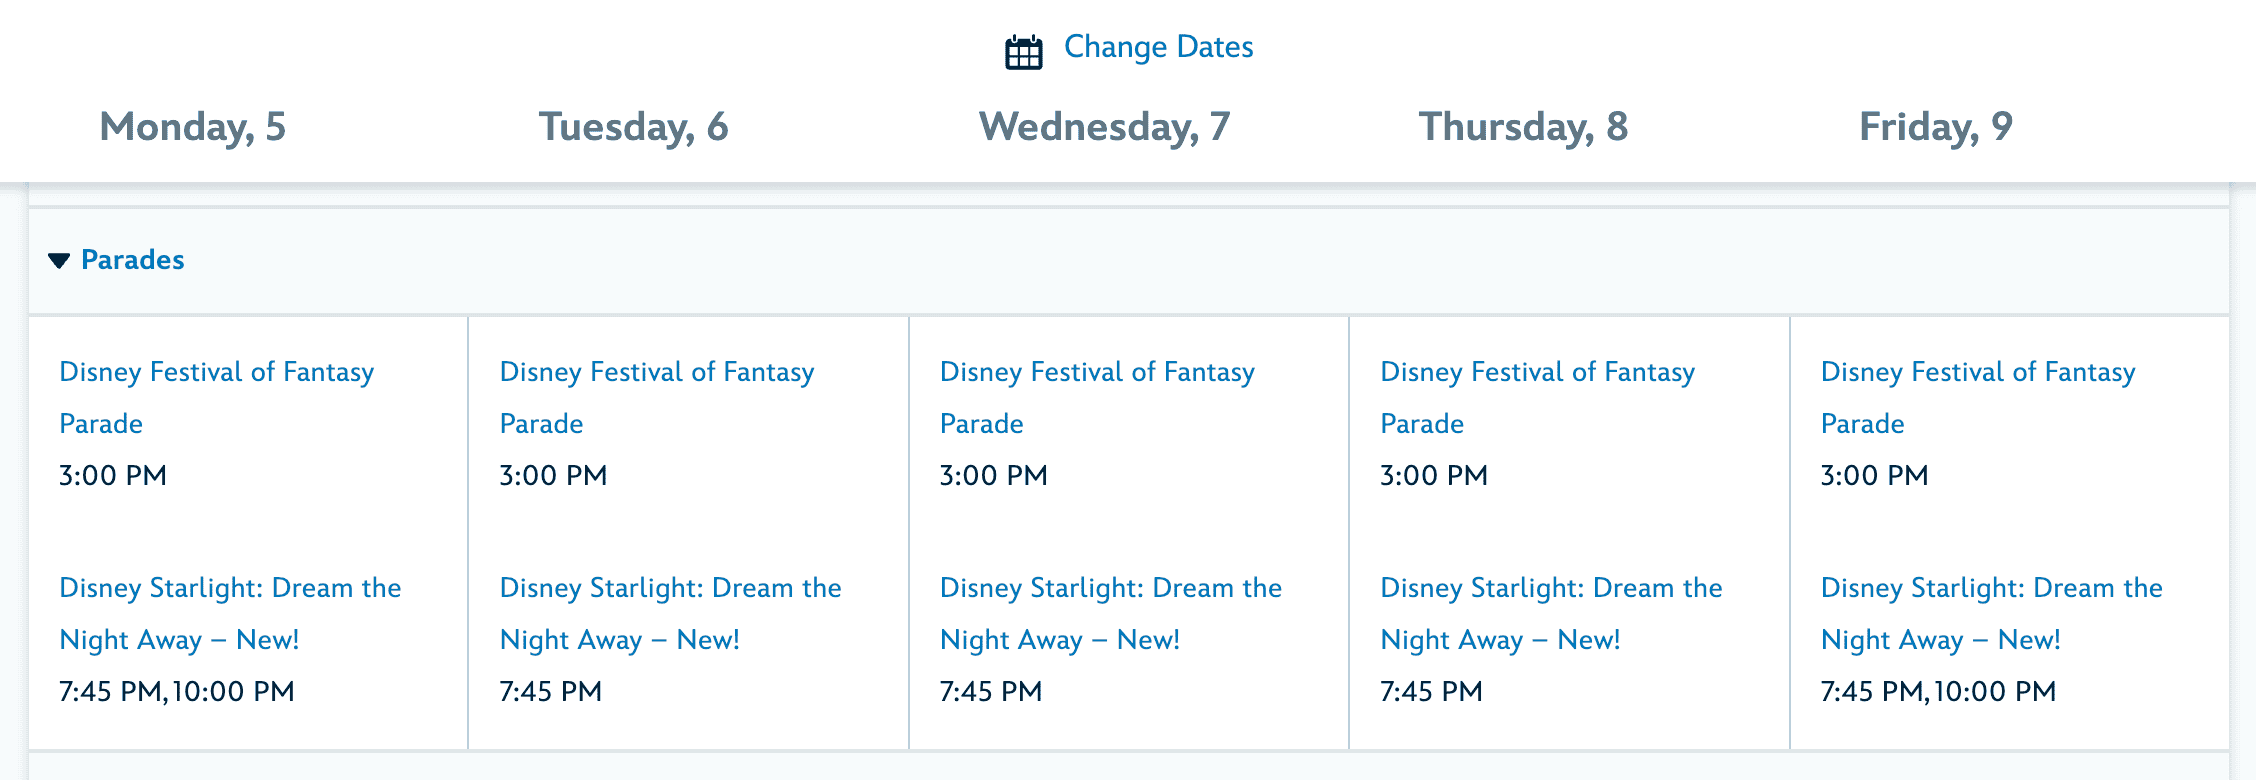Open Wednesday's Disney Starlight parade link
Image resolution: width=2256 pixels, height=780 pixels.
[1110, 589]
